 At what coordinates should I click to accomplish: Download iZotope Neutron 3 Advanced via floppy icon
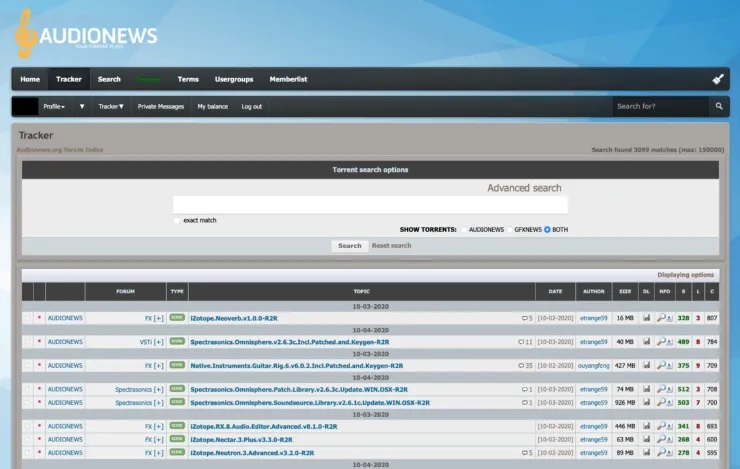(x=646, y=452)
